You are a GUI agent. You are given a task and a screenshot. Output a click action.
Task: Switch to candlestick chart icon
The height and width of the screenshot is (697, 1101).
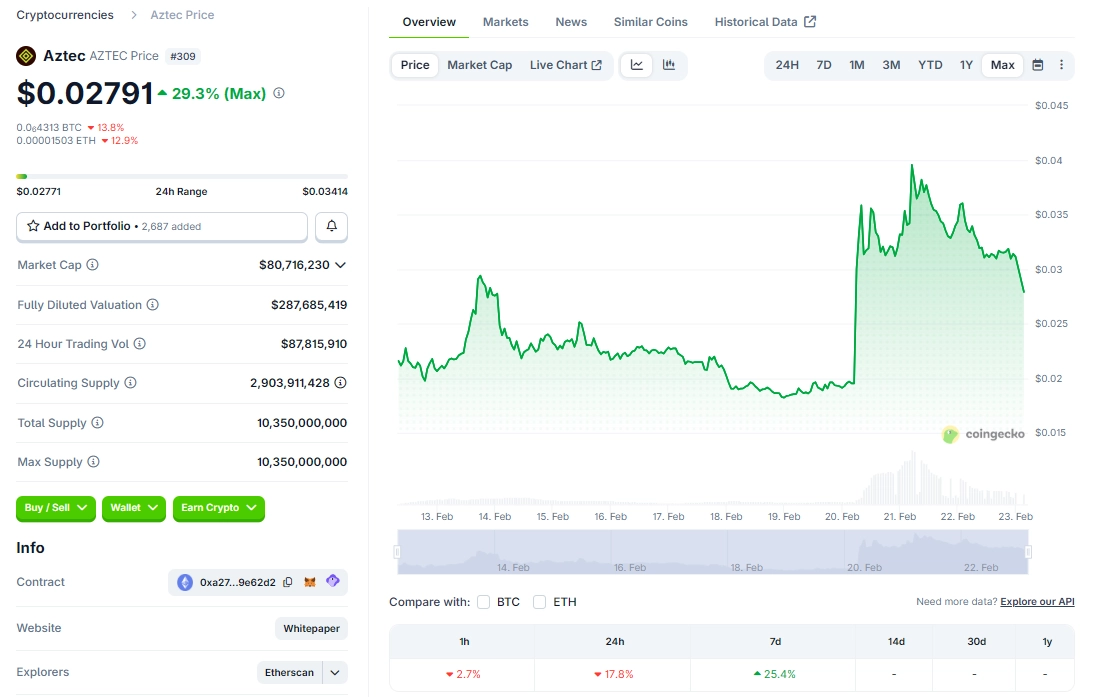(x=669, y=65)
